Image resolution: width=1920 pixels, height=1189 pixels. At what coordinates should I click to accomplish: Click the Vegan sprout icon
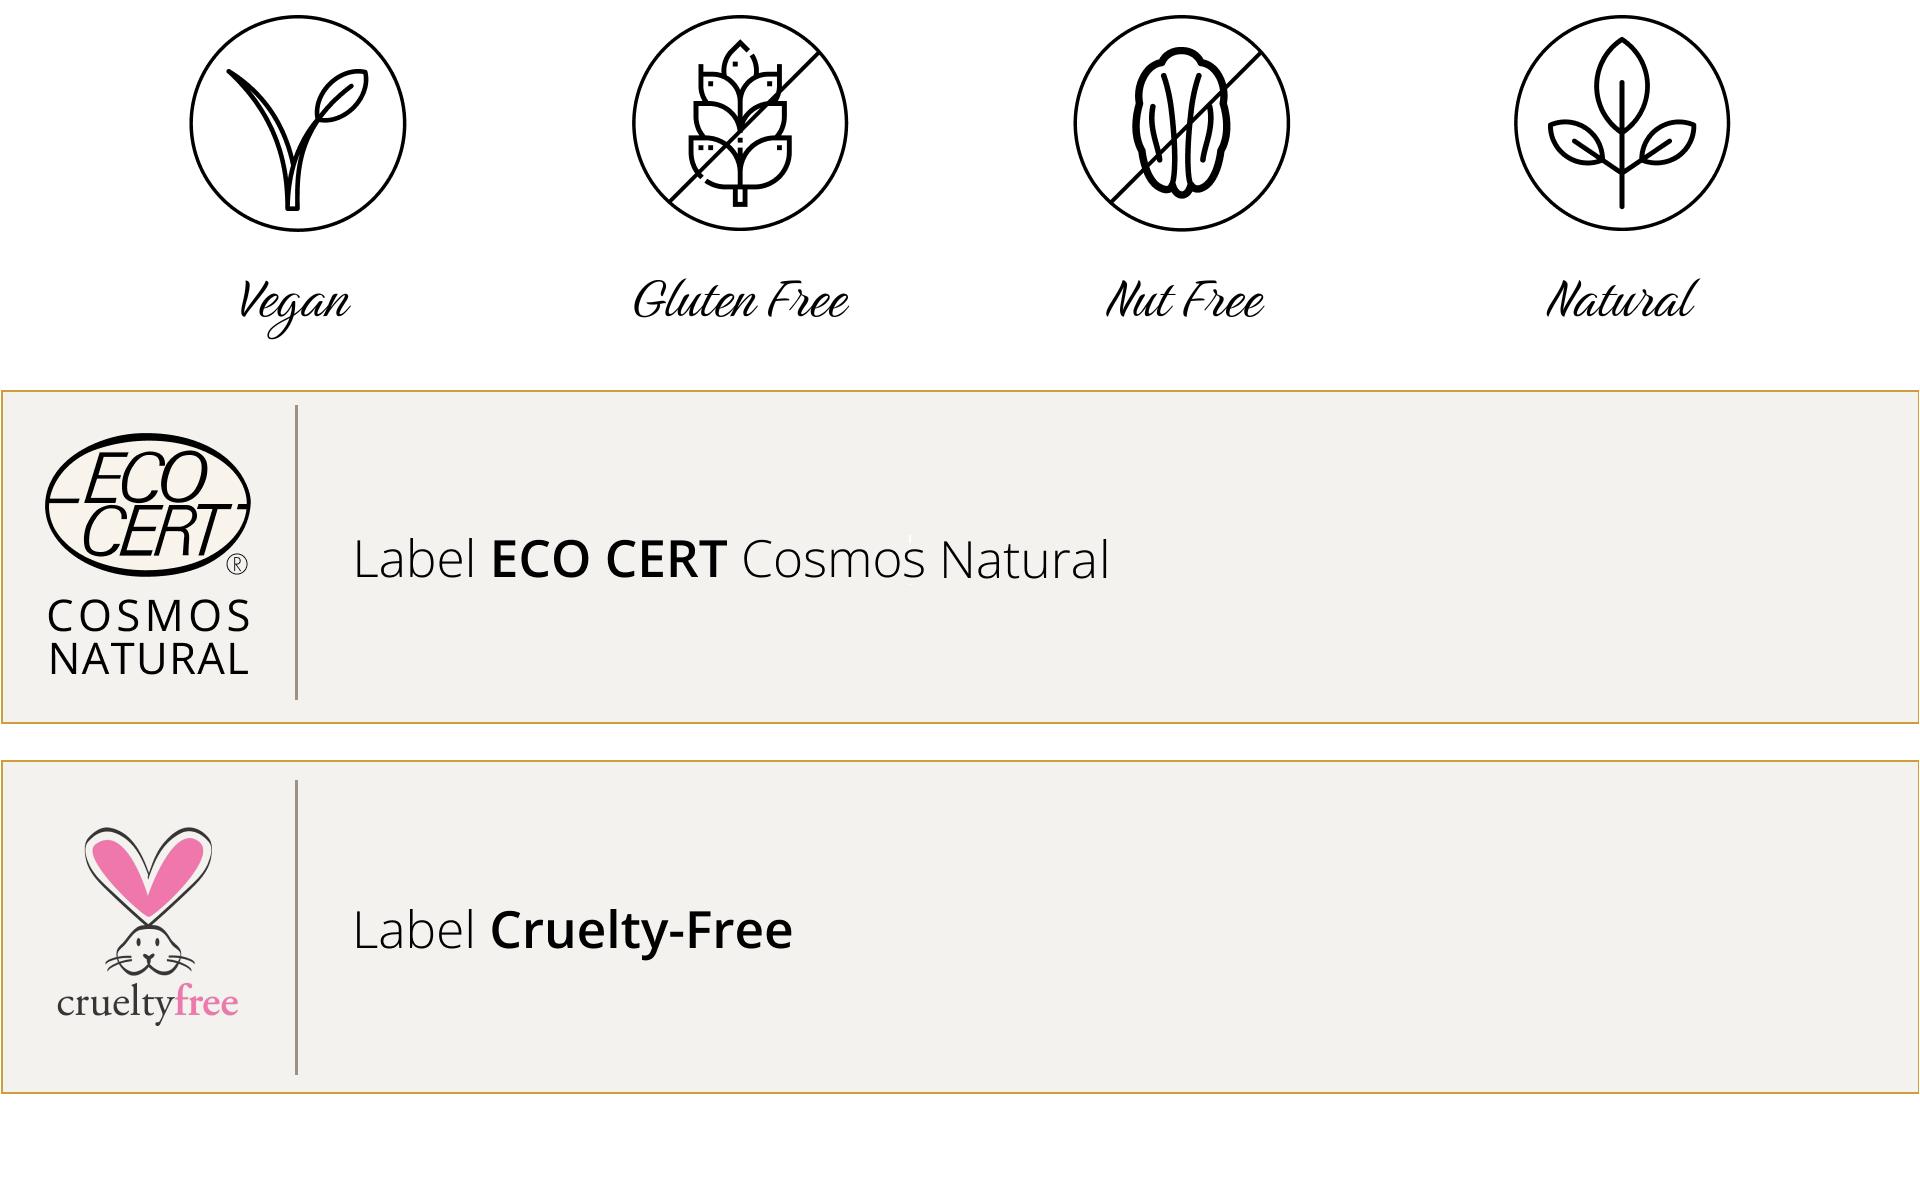coord(298,123)
